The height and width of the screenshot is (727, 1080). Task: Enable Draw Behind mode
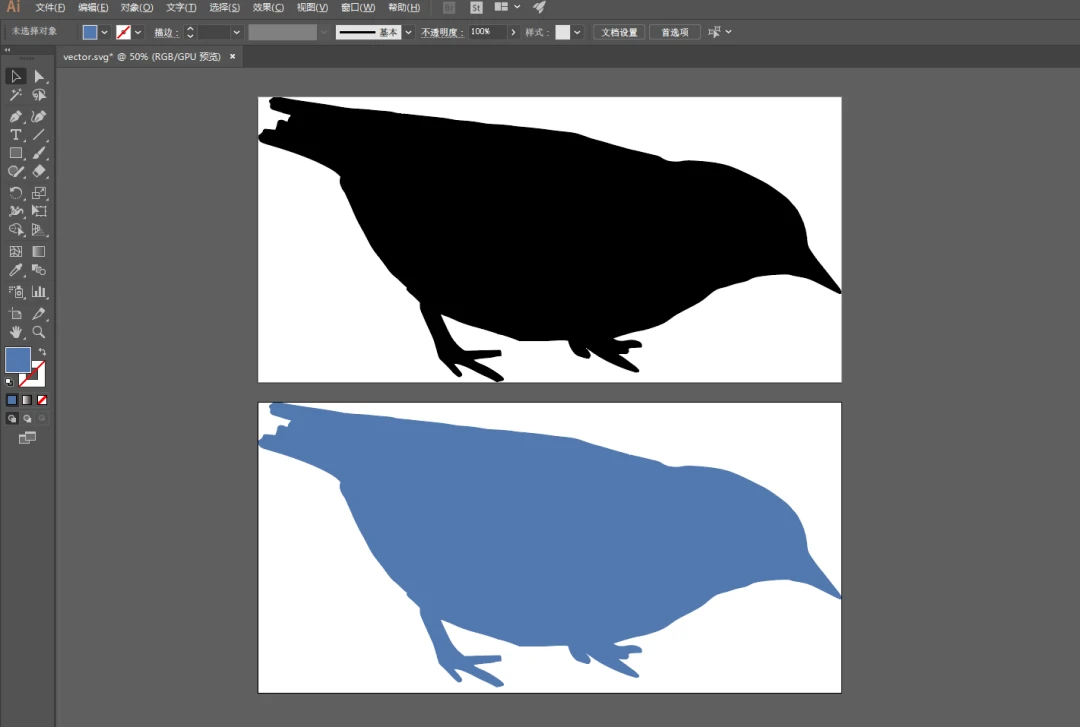tap(27, 418)
